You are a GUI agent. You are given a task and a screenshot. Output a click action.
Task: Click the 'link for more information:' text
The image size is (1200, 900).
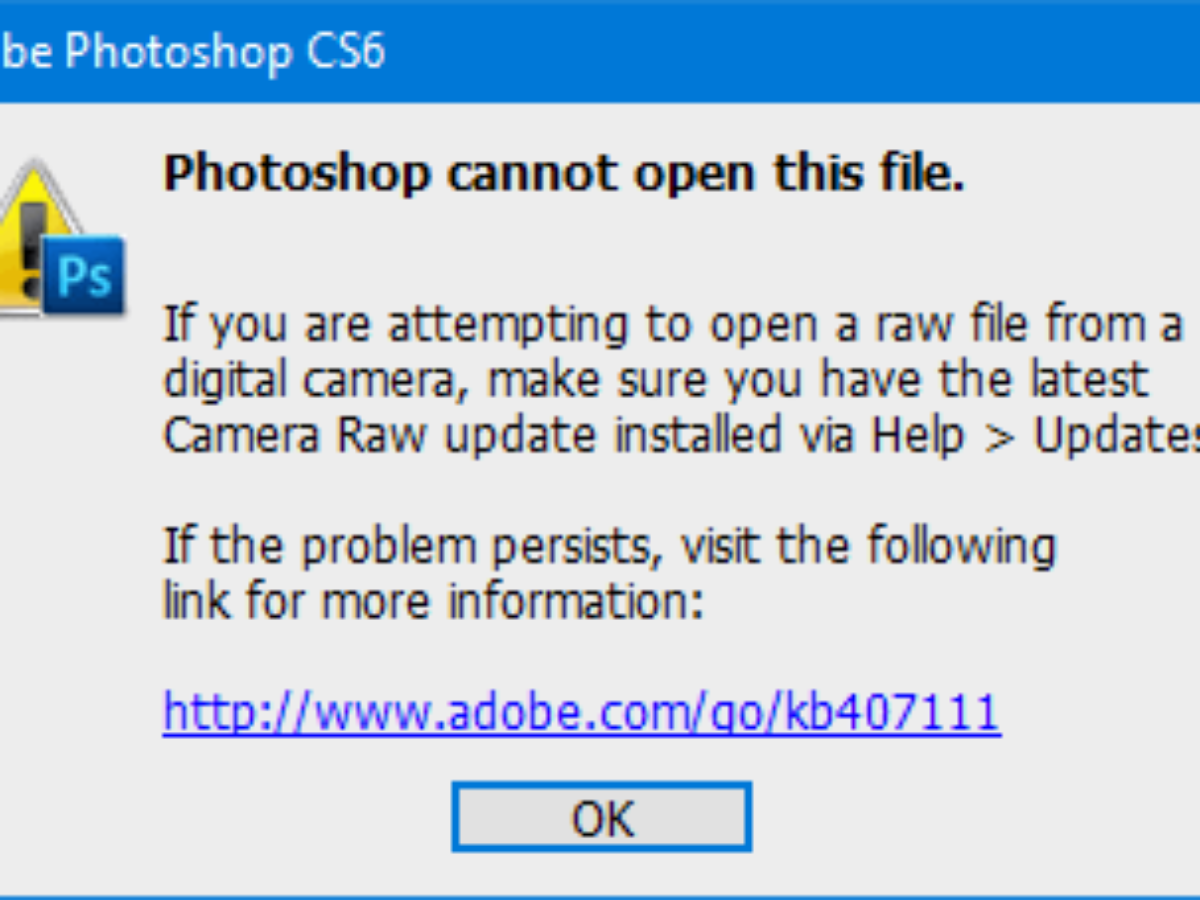click(x=433, y=602)
